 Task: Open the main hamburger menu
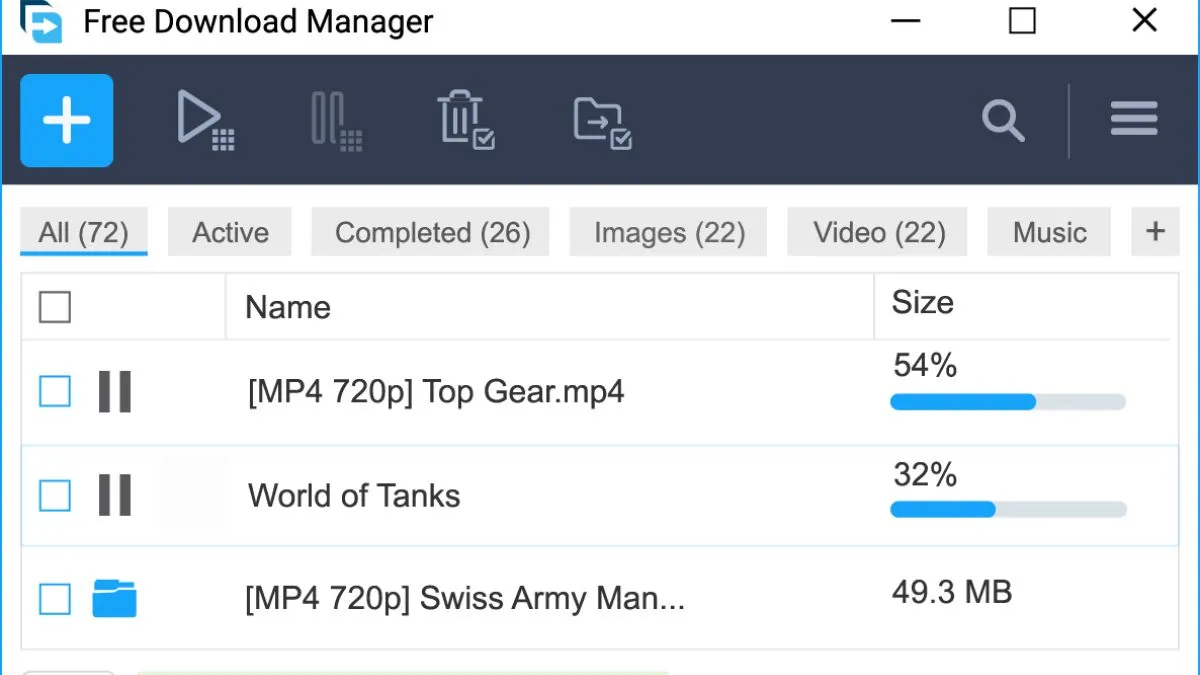(1134, 118)
